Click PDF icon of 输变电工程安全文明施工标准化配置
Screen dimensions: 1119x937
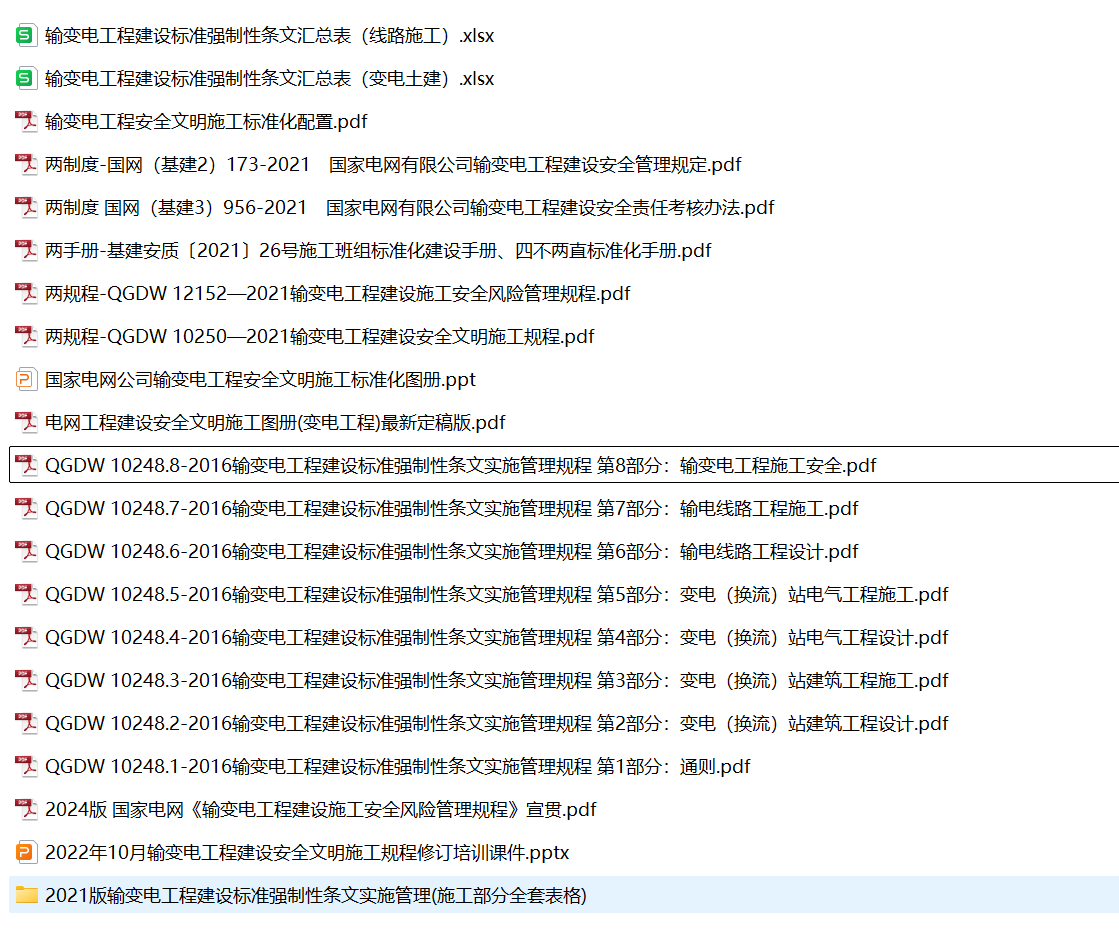click(x=26, y=121)
